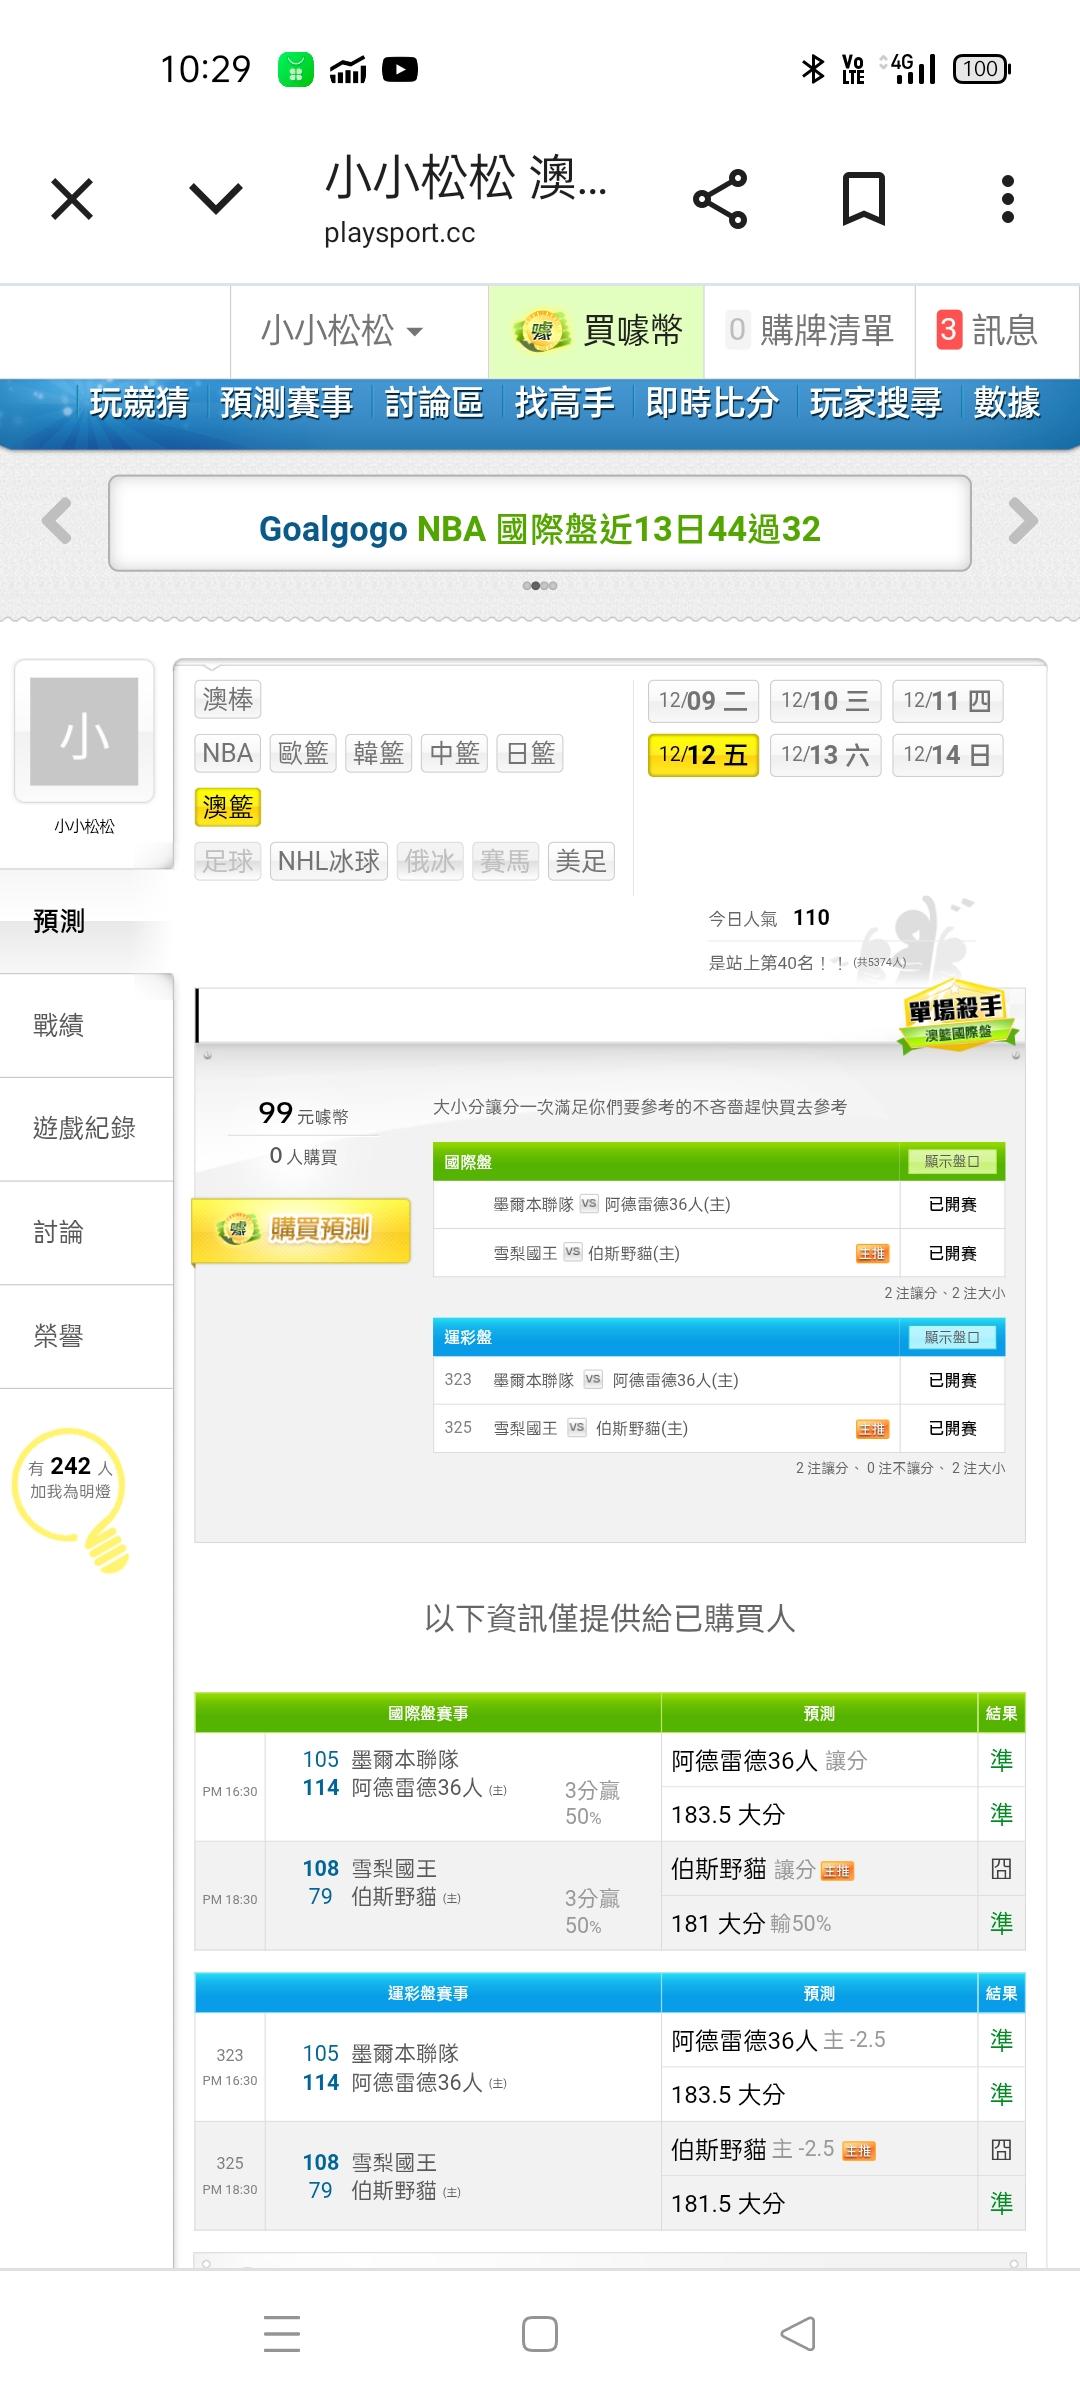Open 預測賽事 menu
The width and height of the screenshot is (1080, 2400).
pyautogui.click(x=286, y=403)
